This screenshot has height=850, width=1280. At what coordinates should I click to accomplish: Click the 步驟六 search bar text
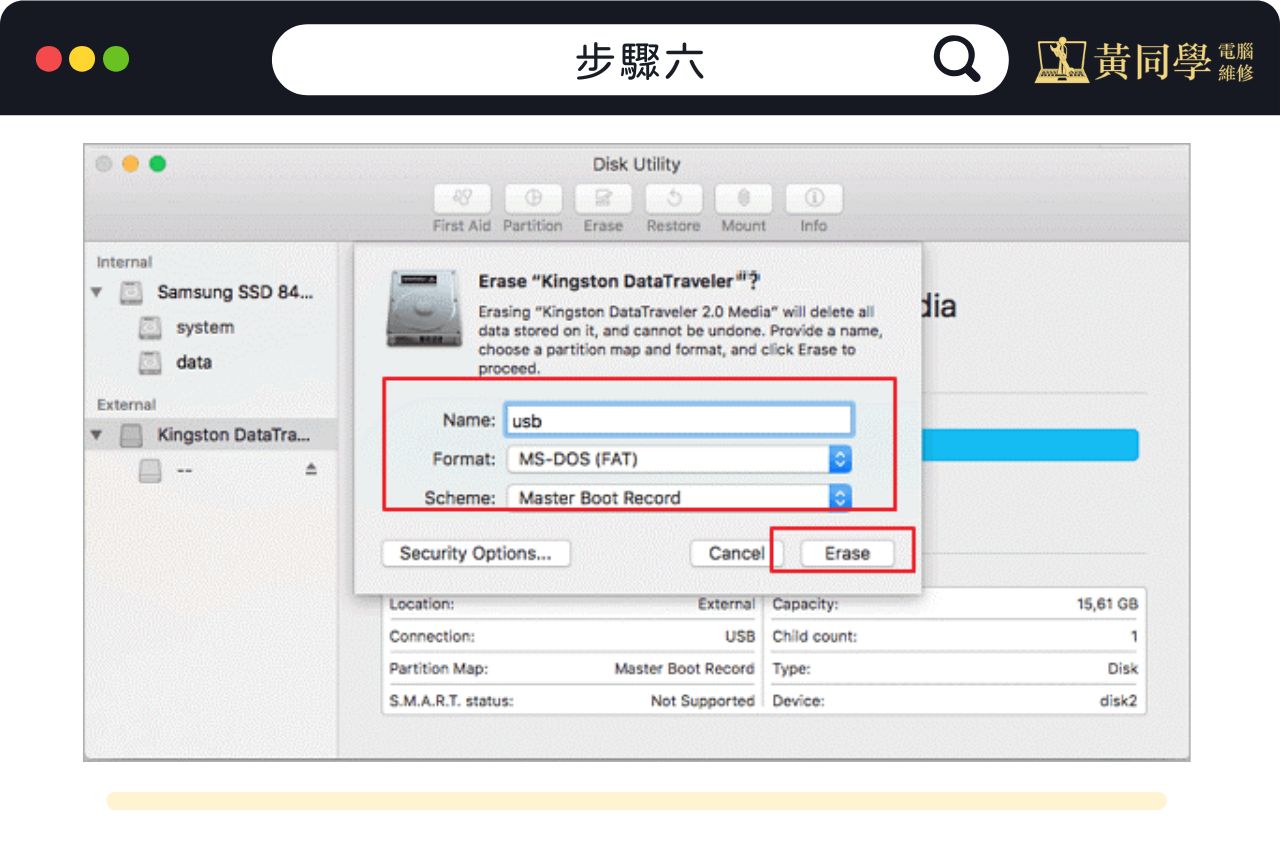click(x=640, y=61)
